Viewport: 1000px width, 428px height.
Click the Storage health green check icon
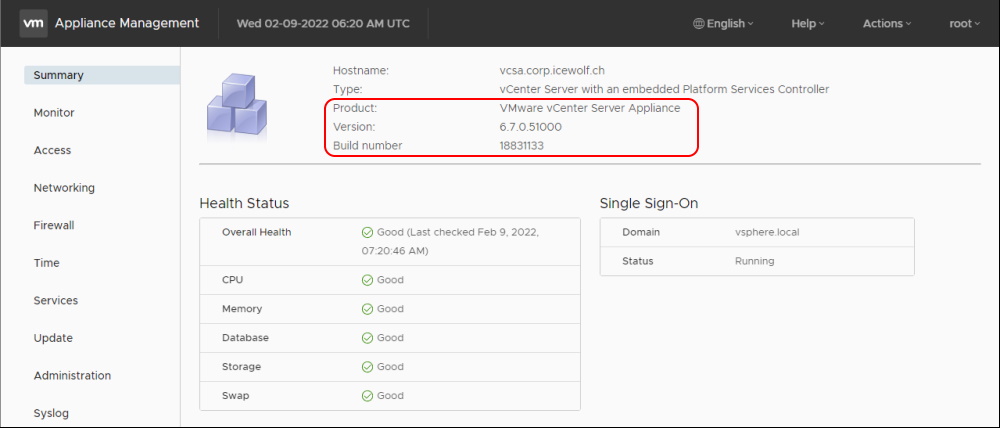coord(367,367)
